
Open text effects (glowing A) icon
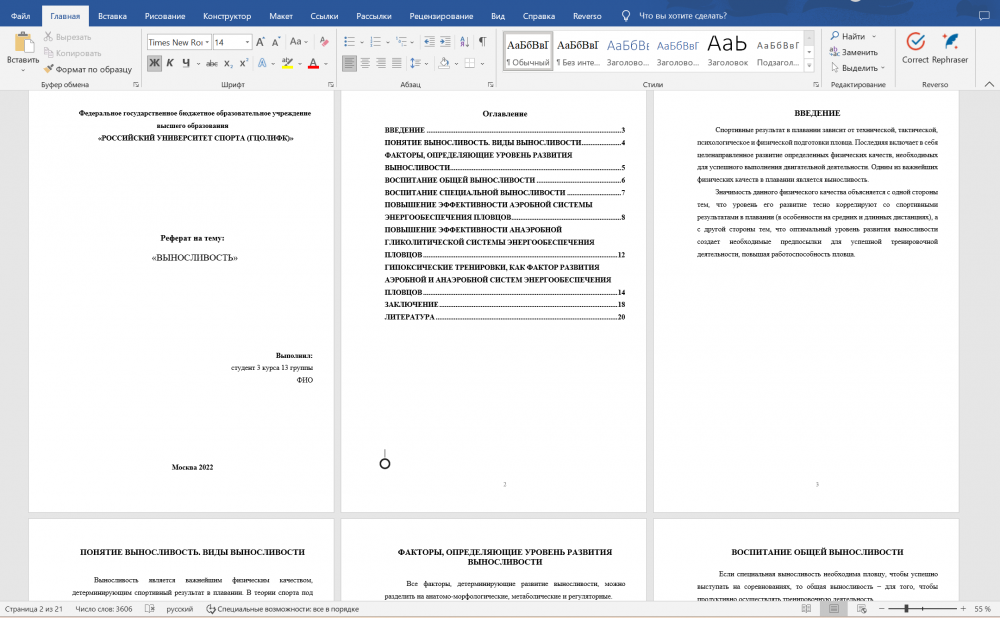point(262,63)
